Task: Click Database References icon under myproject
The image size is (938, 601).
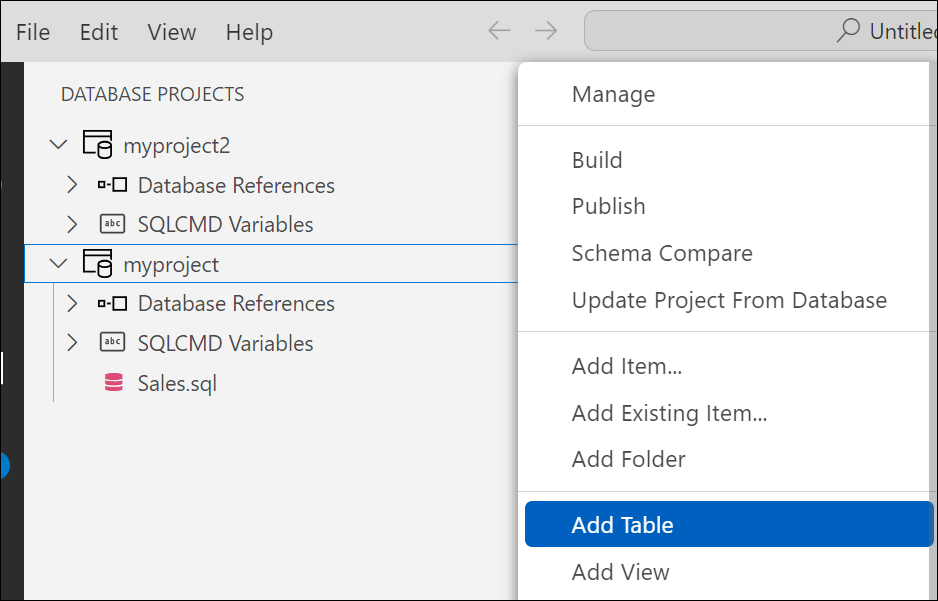Action: pos(113,303)
